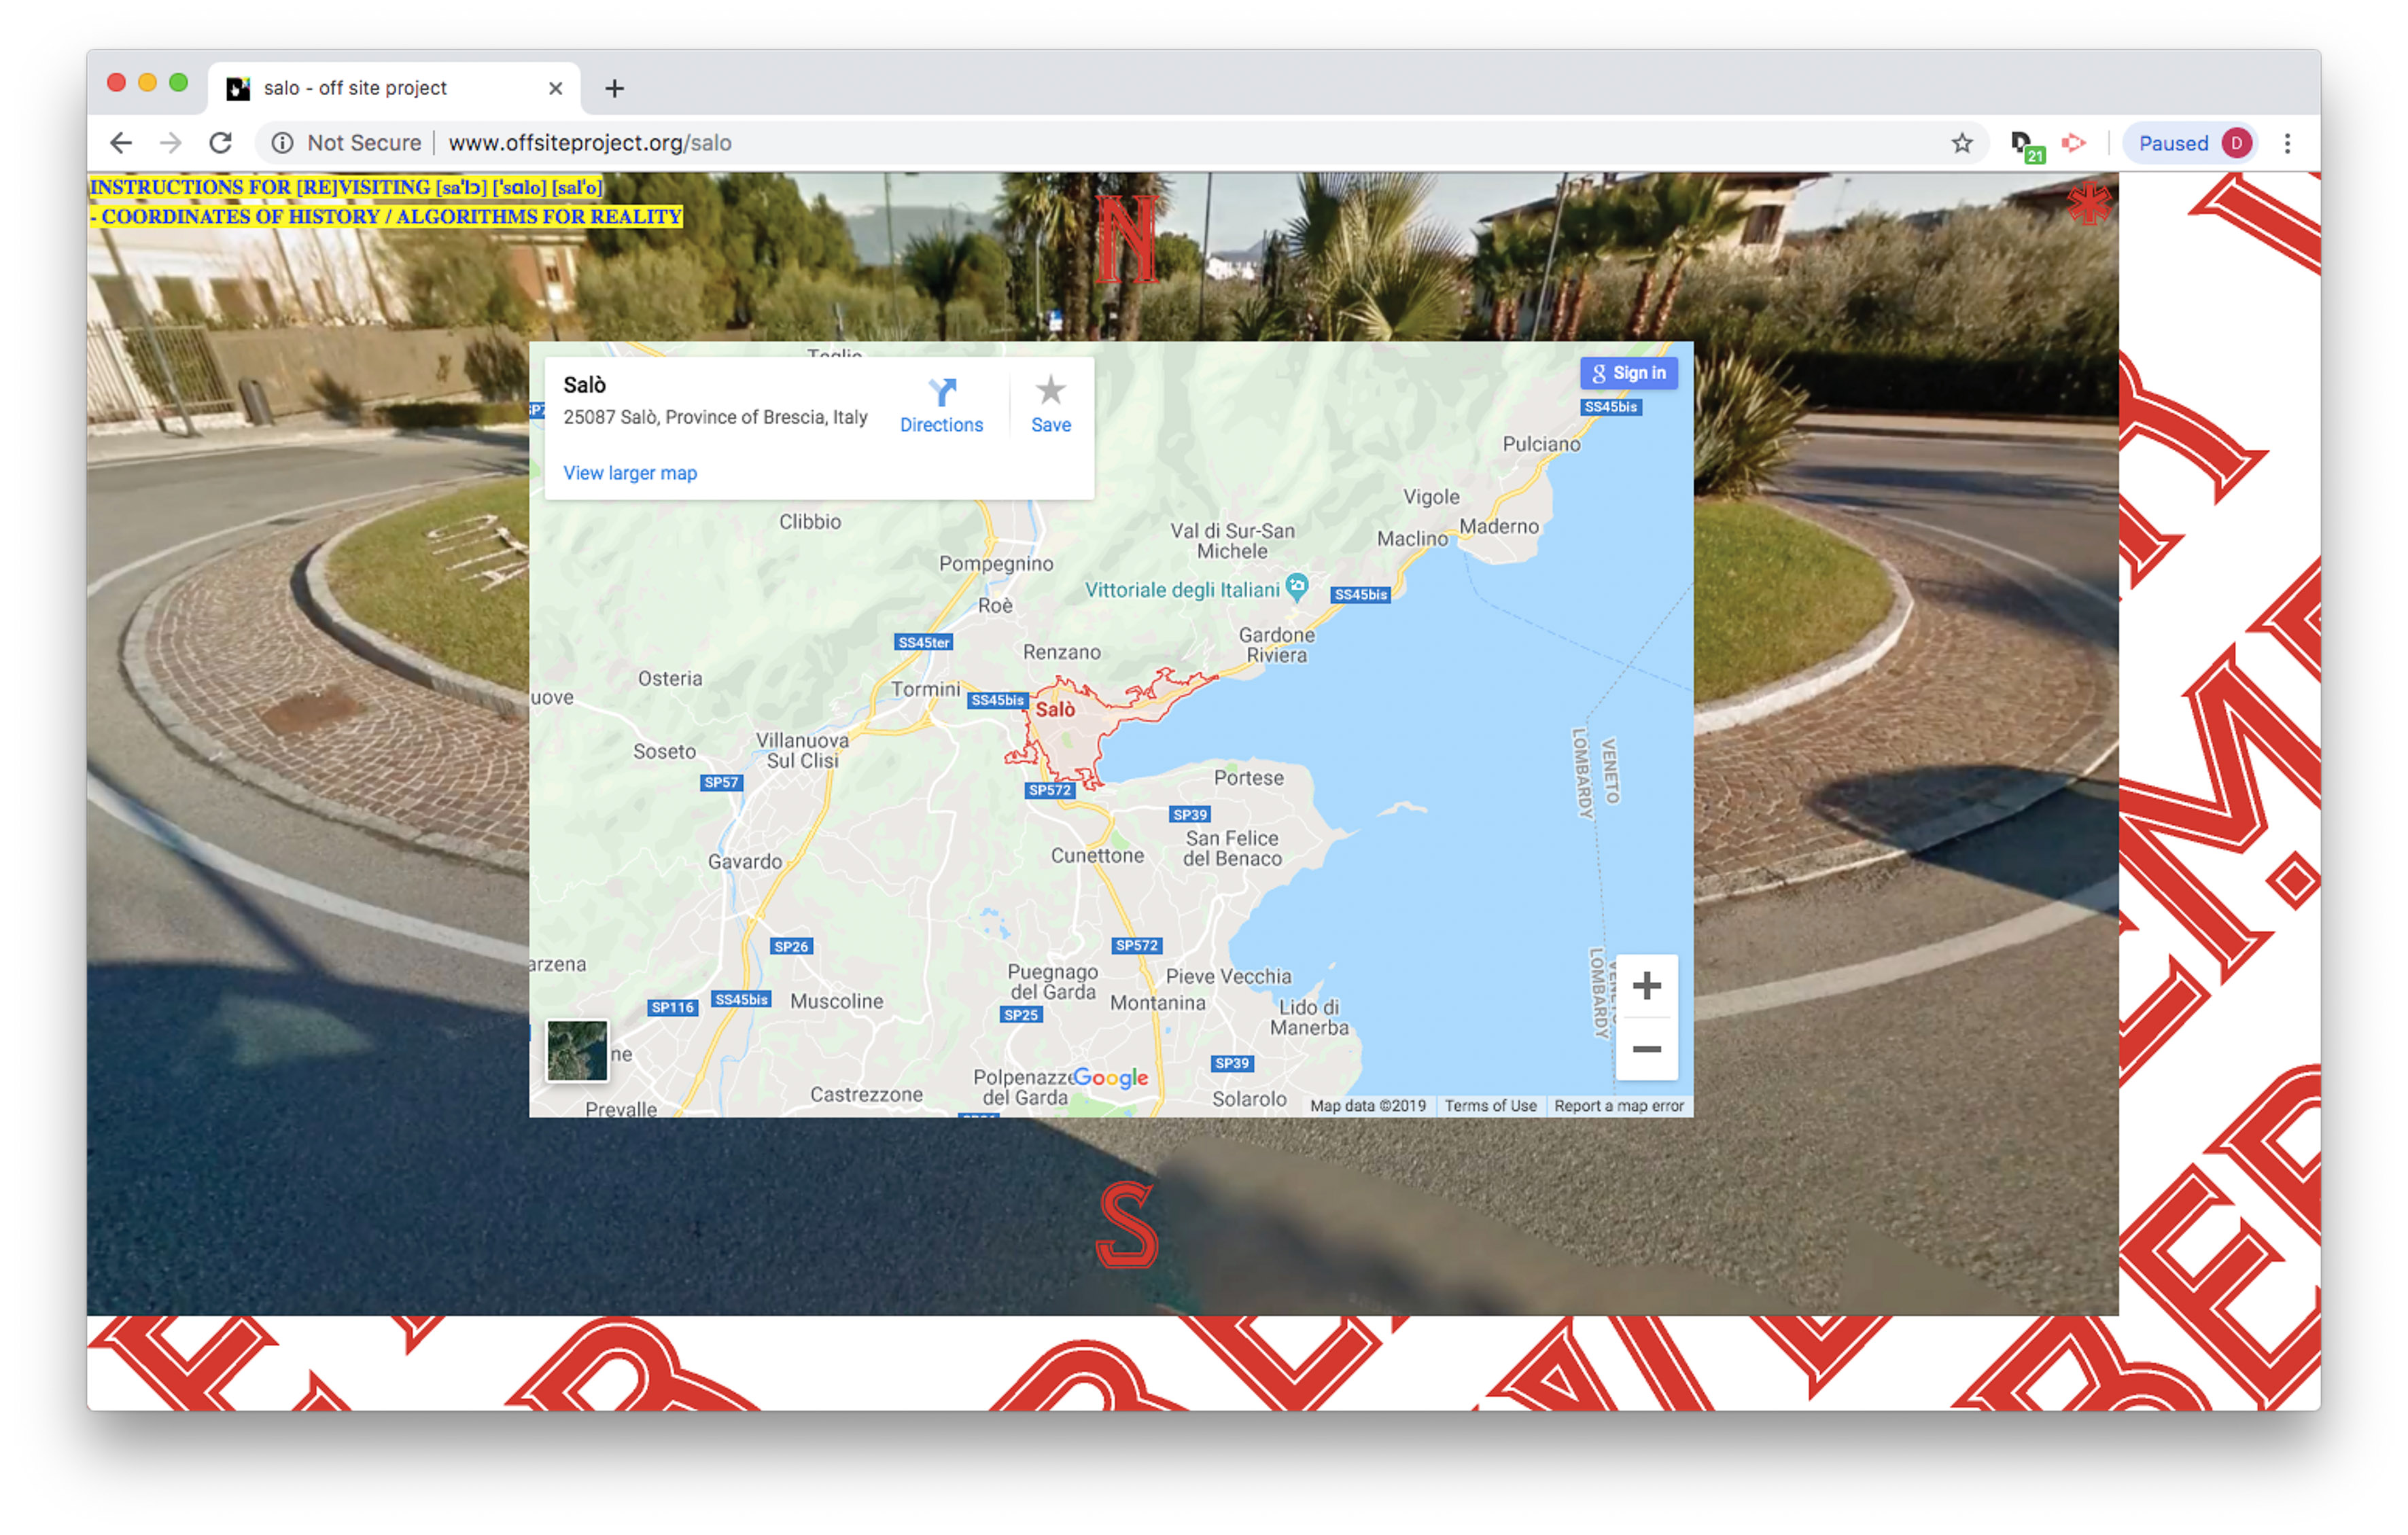
Task: Click the Puegnago del Garda label
Action: (x=1052, y=981)
